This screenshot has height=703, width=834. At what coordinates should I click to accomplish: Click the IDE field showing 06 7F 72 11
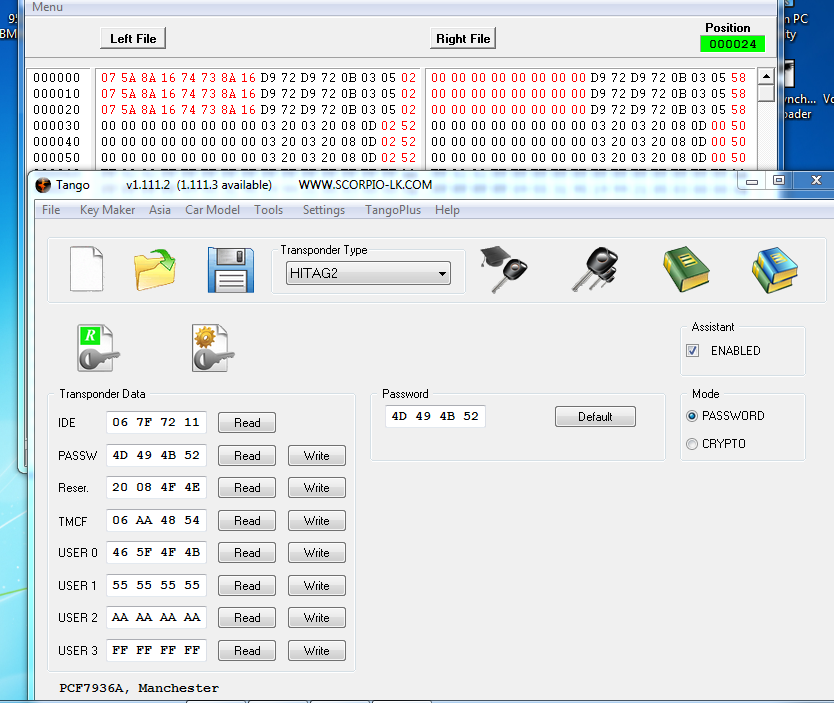(156, 422)
